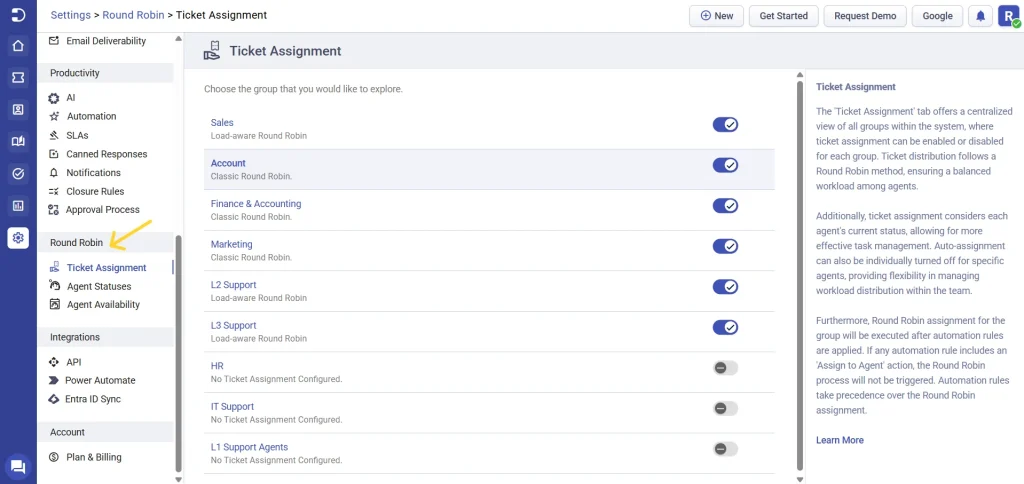Go to Settings breadcrumb link
1024x484 pixels.
[x=71, y=15]
